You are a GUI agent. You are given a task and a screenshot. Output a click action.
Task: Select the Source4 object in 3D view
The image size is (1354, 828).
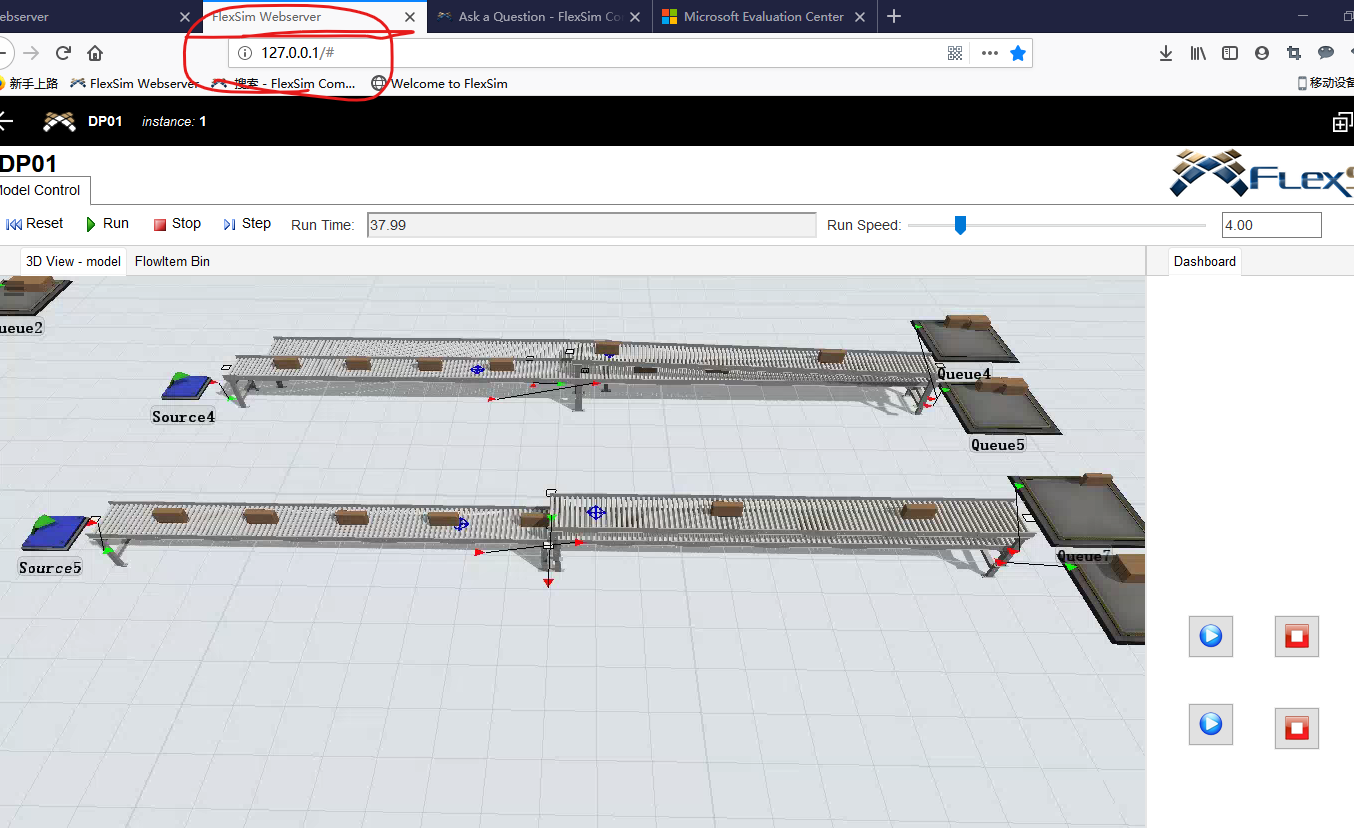click(188, 387)
